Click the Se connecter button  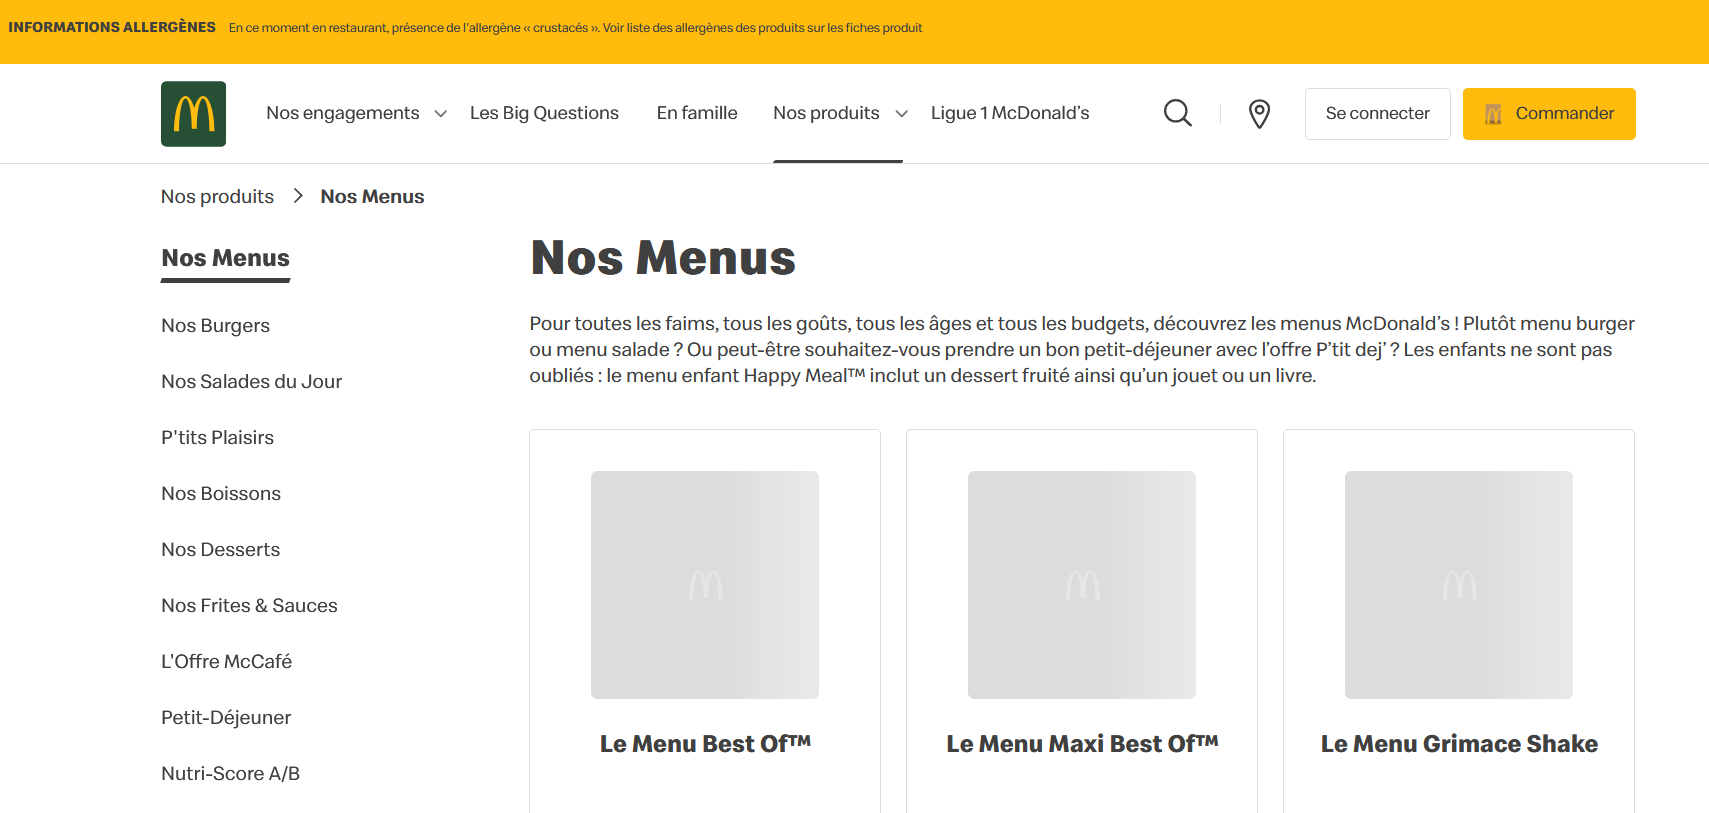[1377, 114]
